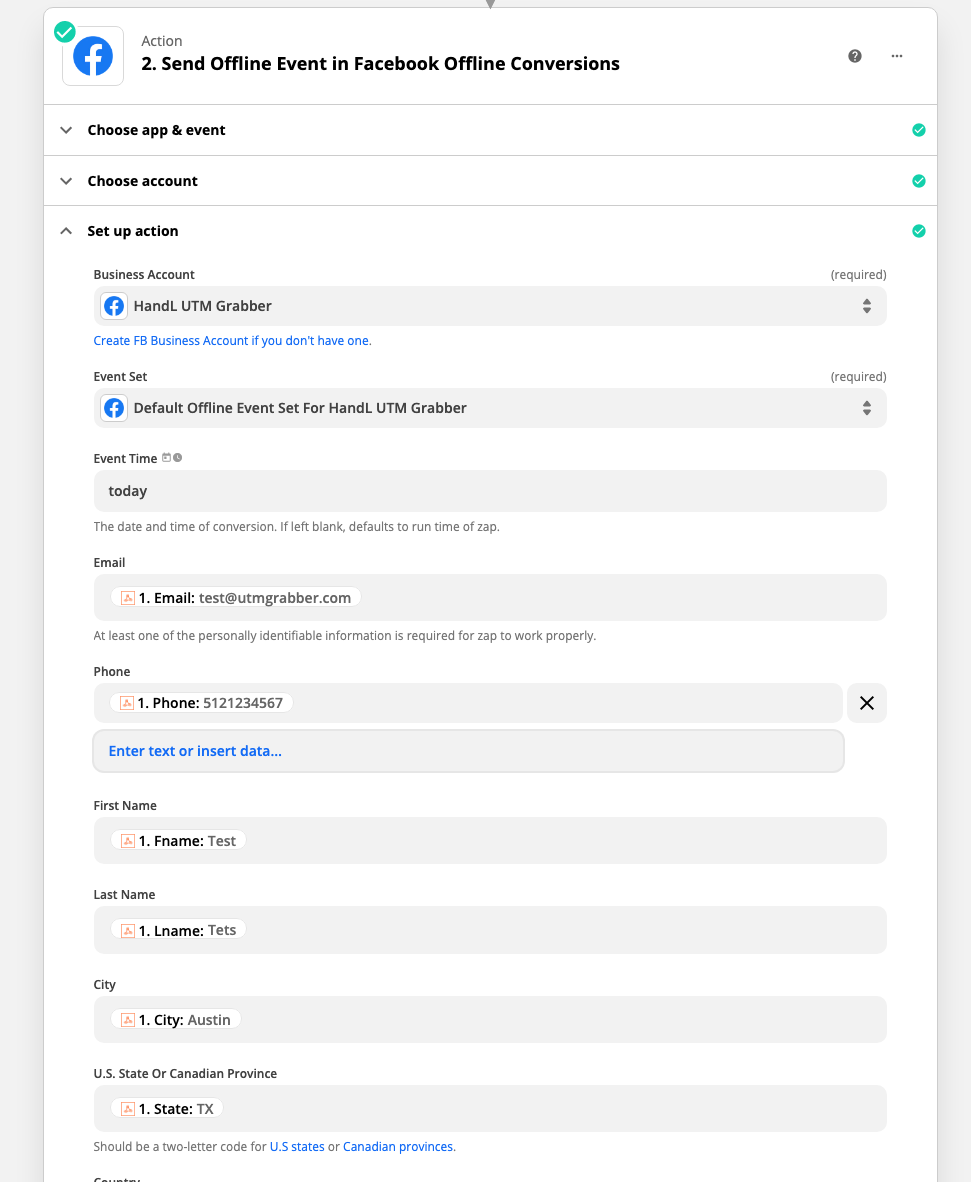Select the Email mapped data pill

point(236,598)
